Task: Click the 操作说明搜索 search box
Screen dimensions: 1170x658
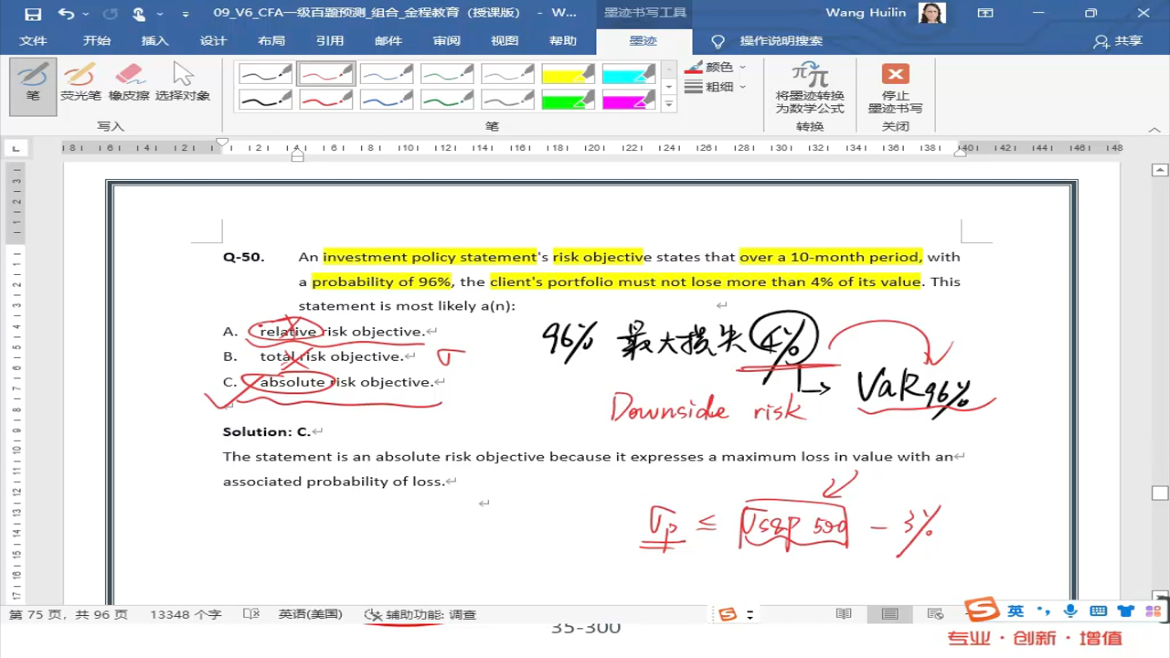Action: coord(780,41)
